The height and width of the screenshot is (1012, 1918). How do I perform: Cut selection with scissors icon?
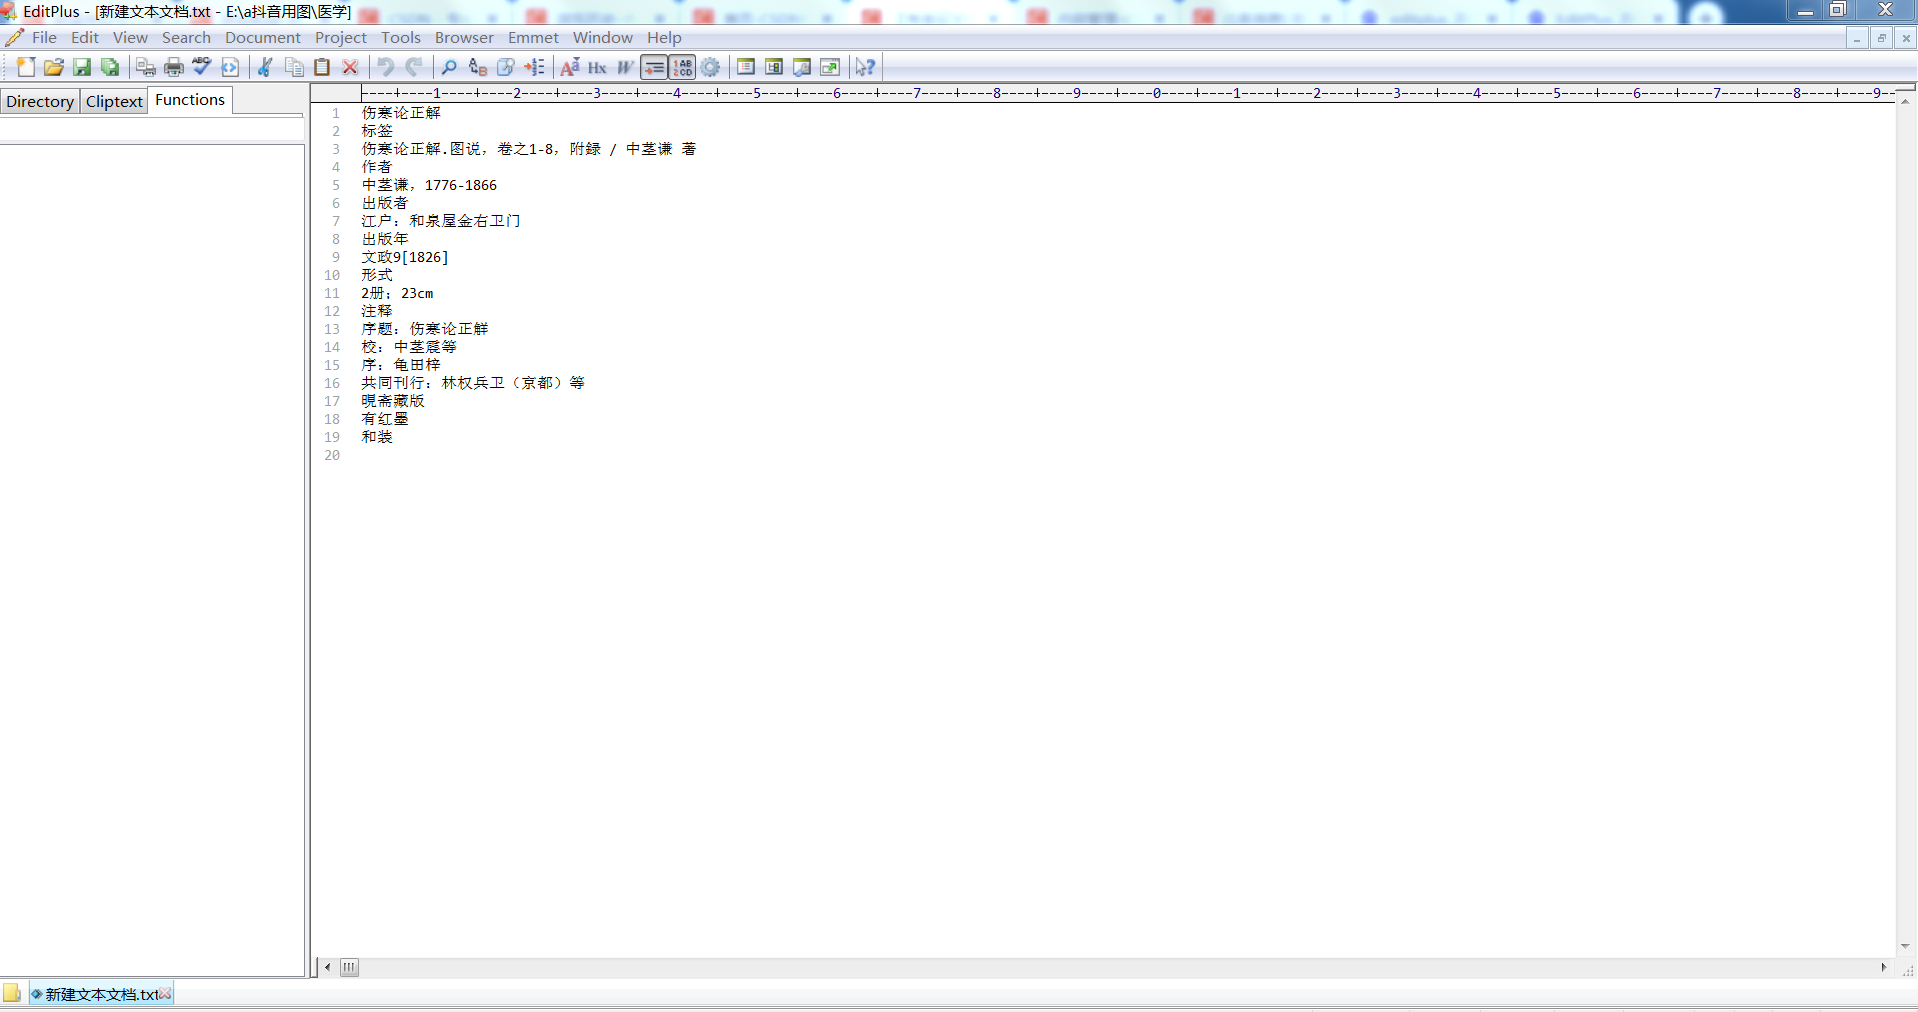[266, 67]
